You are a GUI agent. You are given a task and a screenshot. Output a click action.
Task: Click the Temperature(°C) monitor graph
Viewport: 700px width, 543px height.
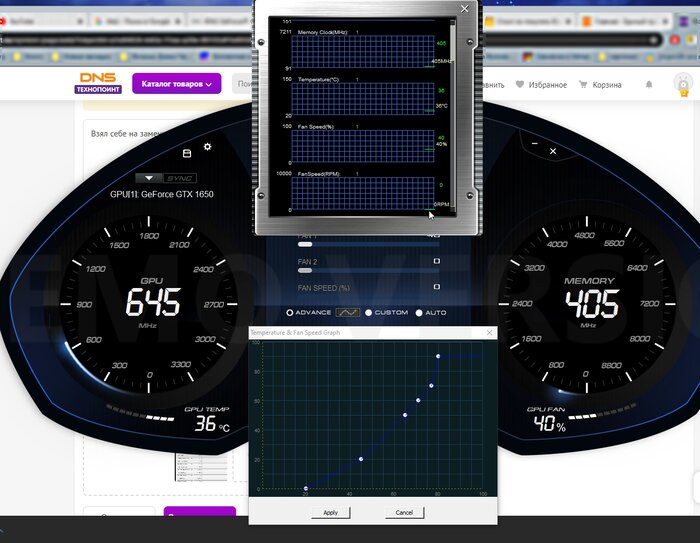point(362,99)
